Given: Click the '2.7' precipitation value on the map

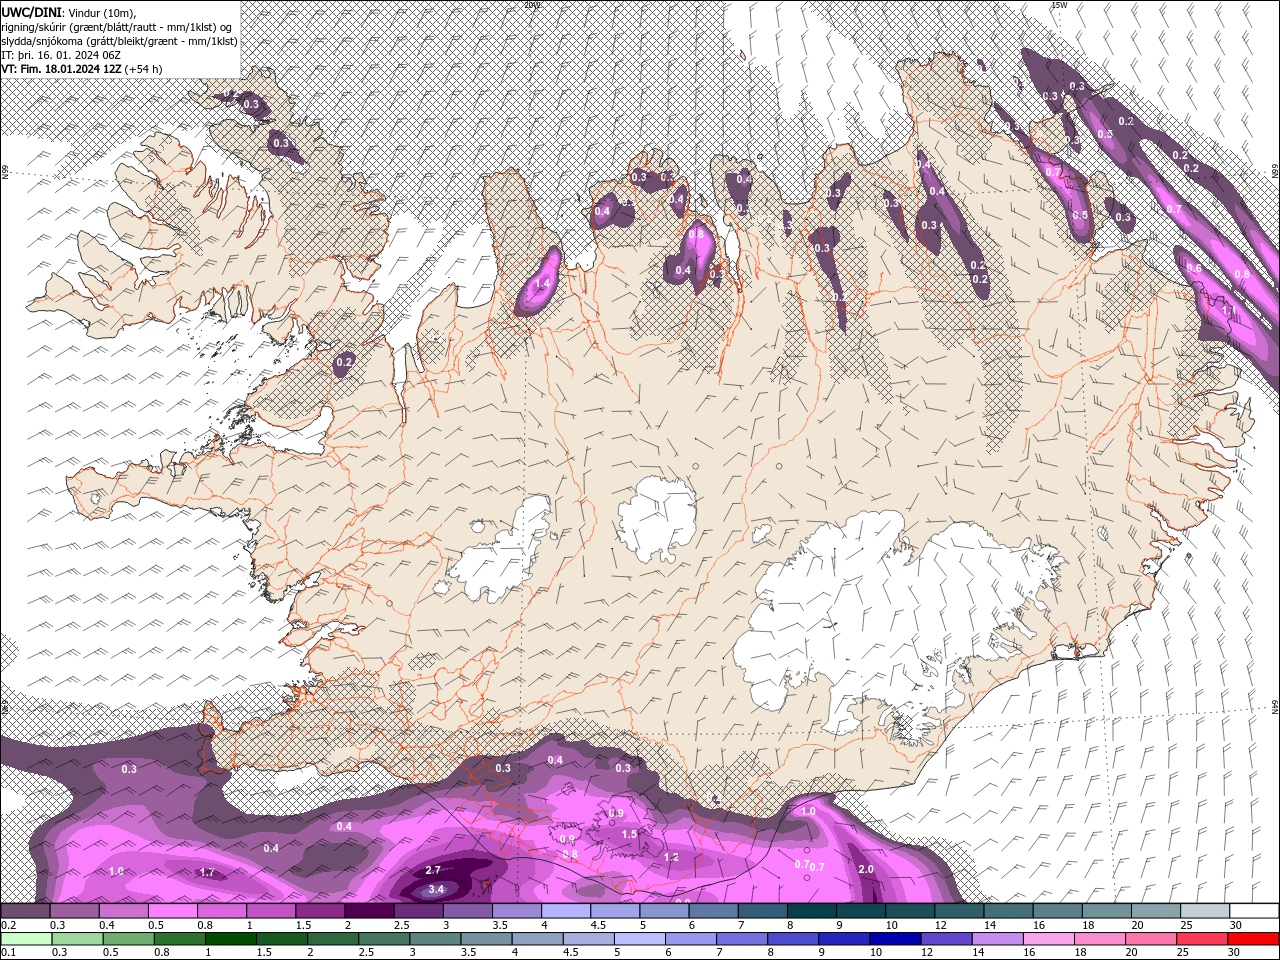Looking at the screenshot, I should point(433,871).
